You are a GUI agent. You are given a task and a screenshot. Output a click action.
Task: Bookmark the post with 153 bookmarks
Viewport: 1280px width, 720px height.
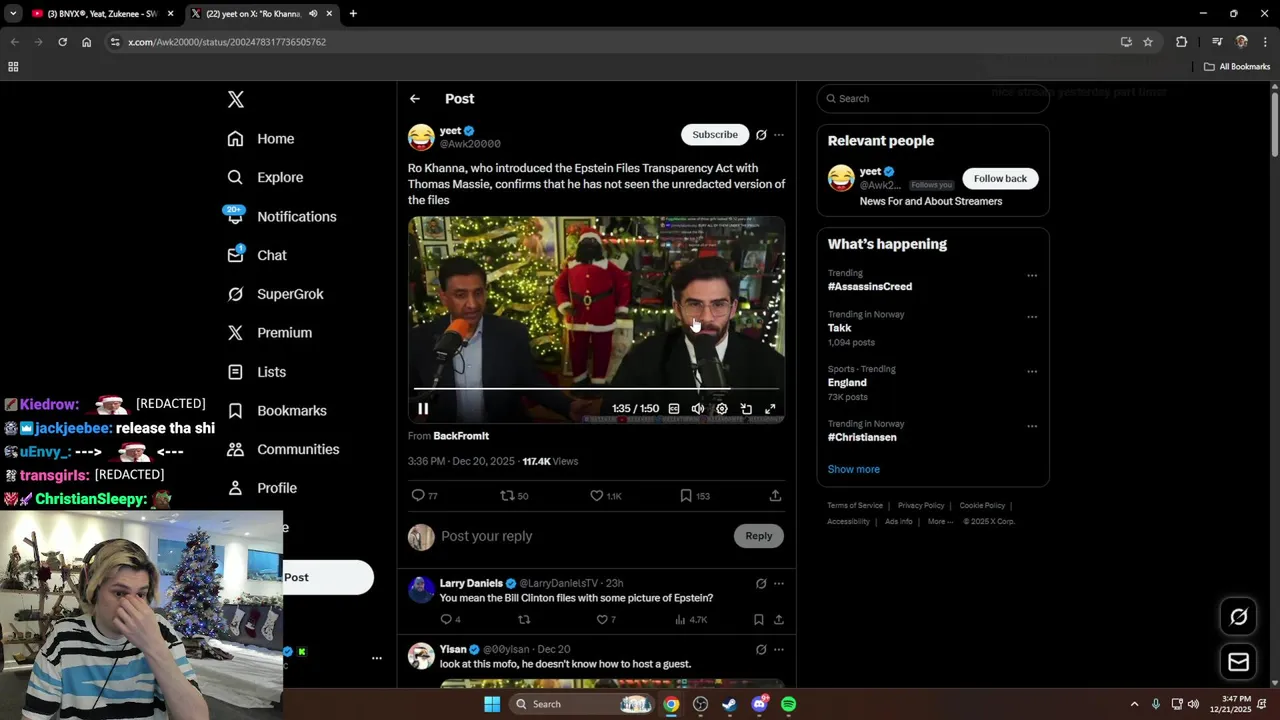[695, 496]
